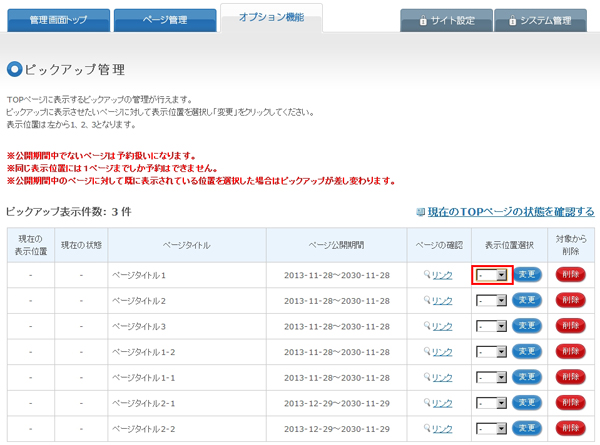Click magnifier icon in ページタイトル2 row
Screen dimensions: 600x445
click(427, 301)
